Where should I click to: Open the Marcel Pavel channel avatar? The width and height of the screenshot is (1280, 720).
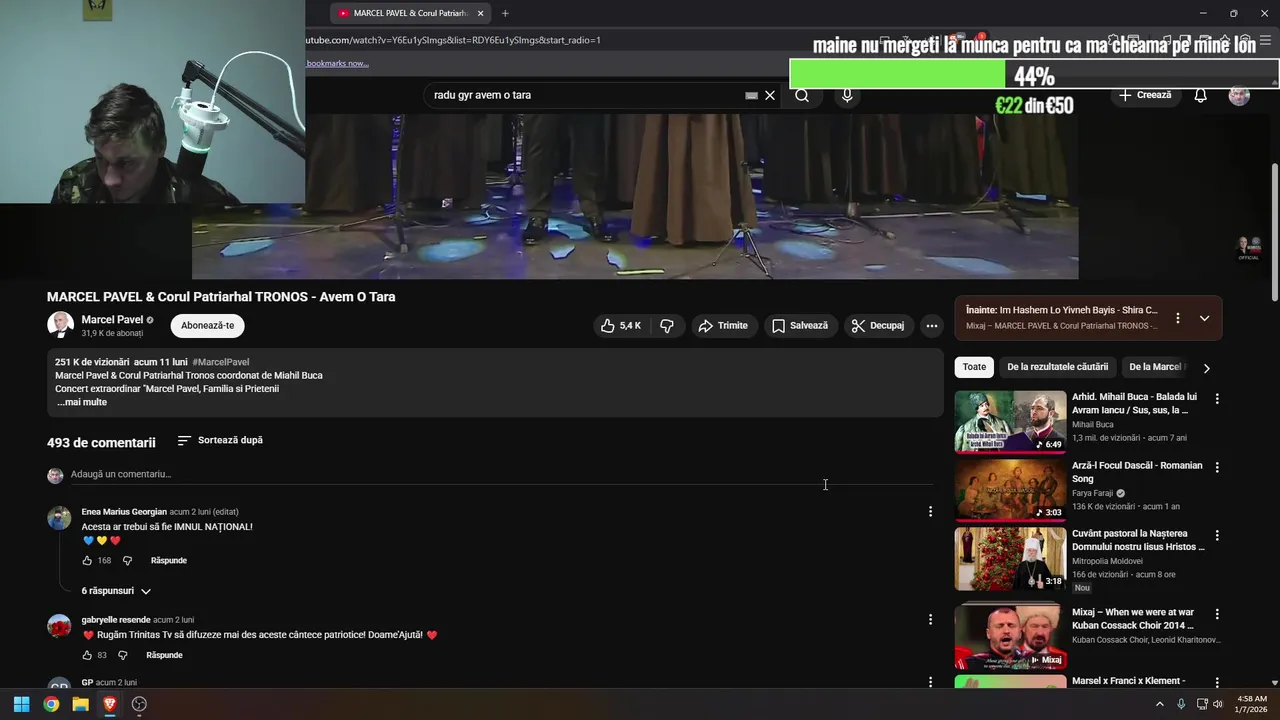[x=60, y=325]
